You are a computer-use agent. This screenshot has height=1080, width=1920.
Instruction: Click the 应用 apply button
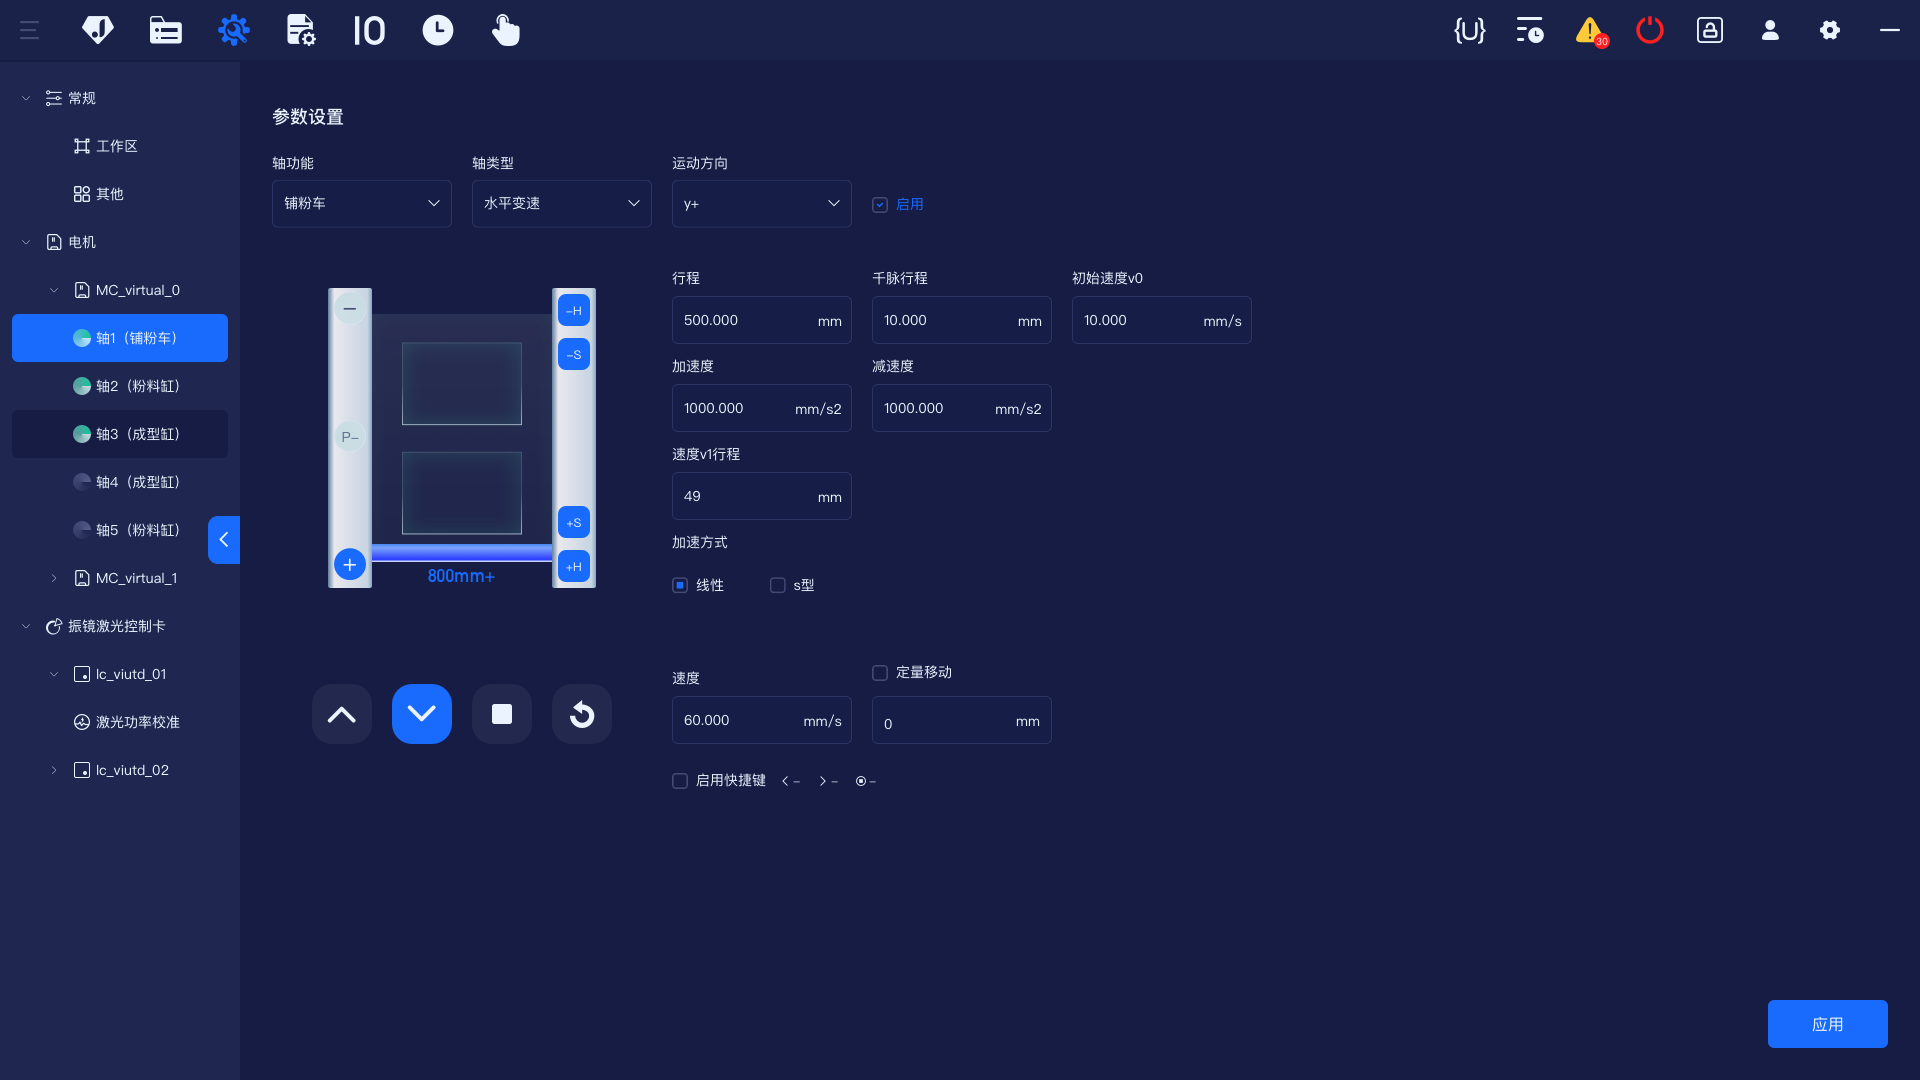pos(1827,1024)
